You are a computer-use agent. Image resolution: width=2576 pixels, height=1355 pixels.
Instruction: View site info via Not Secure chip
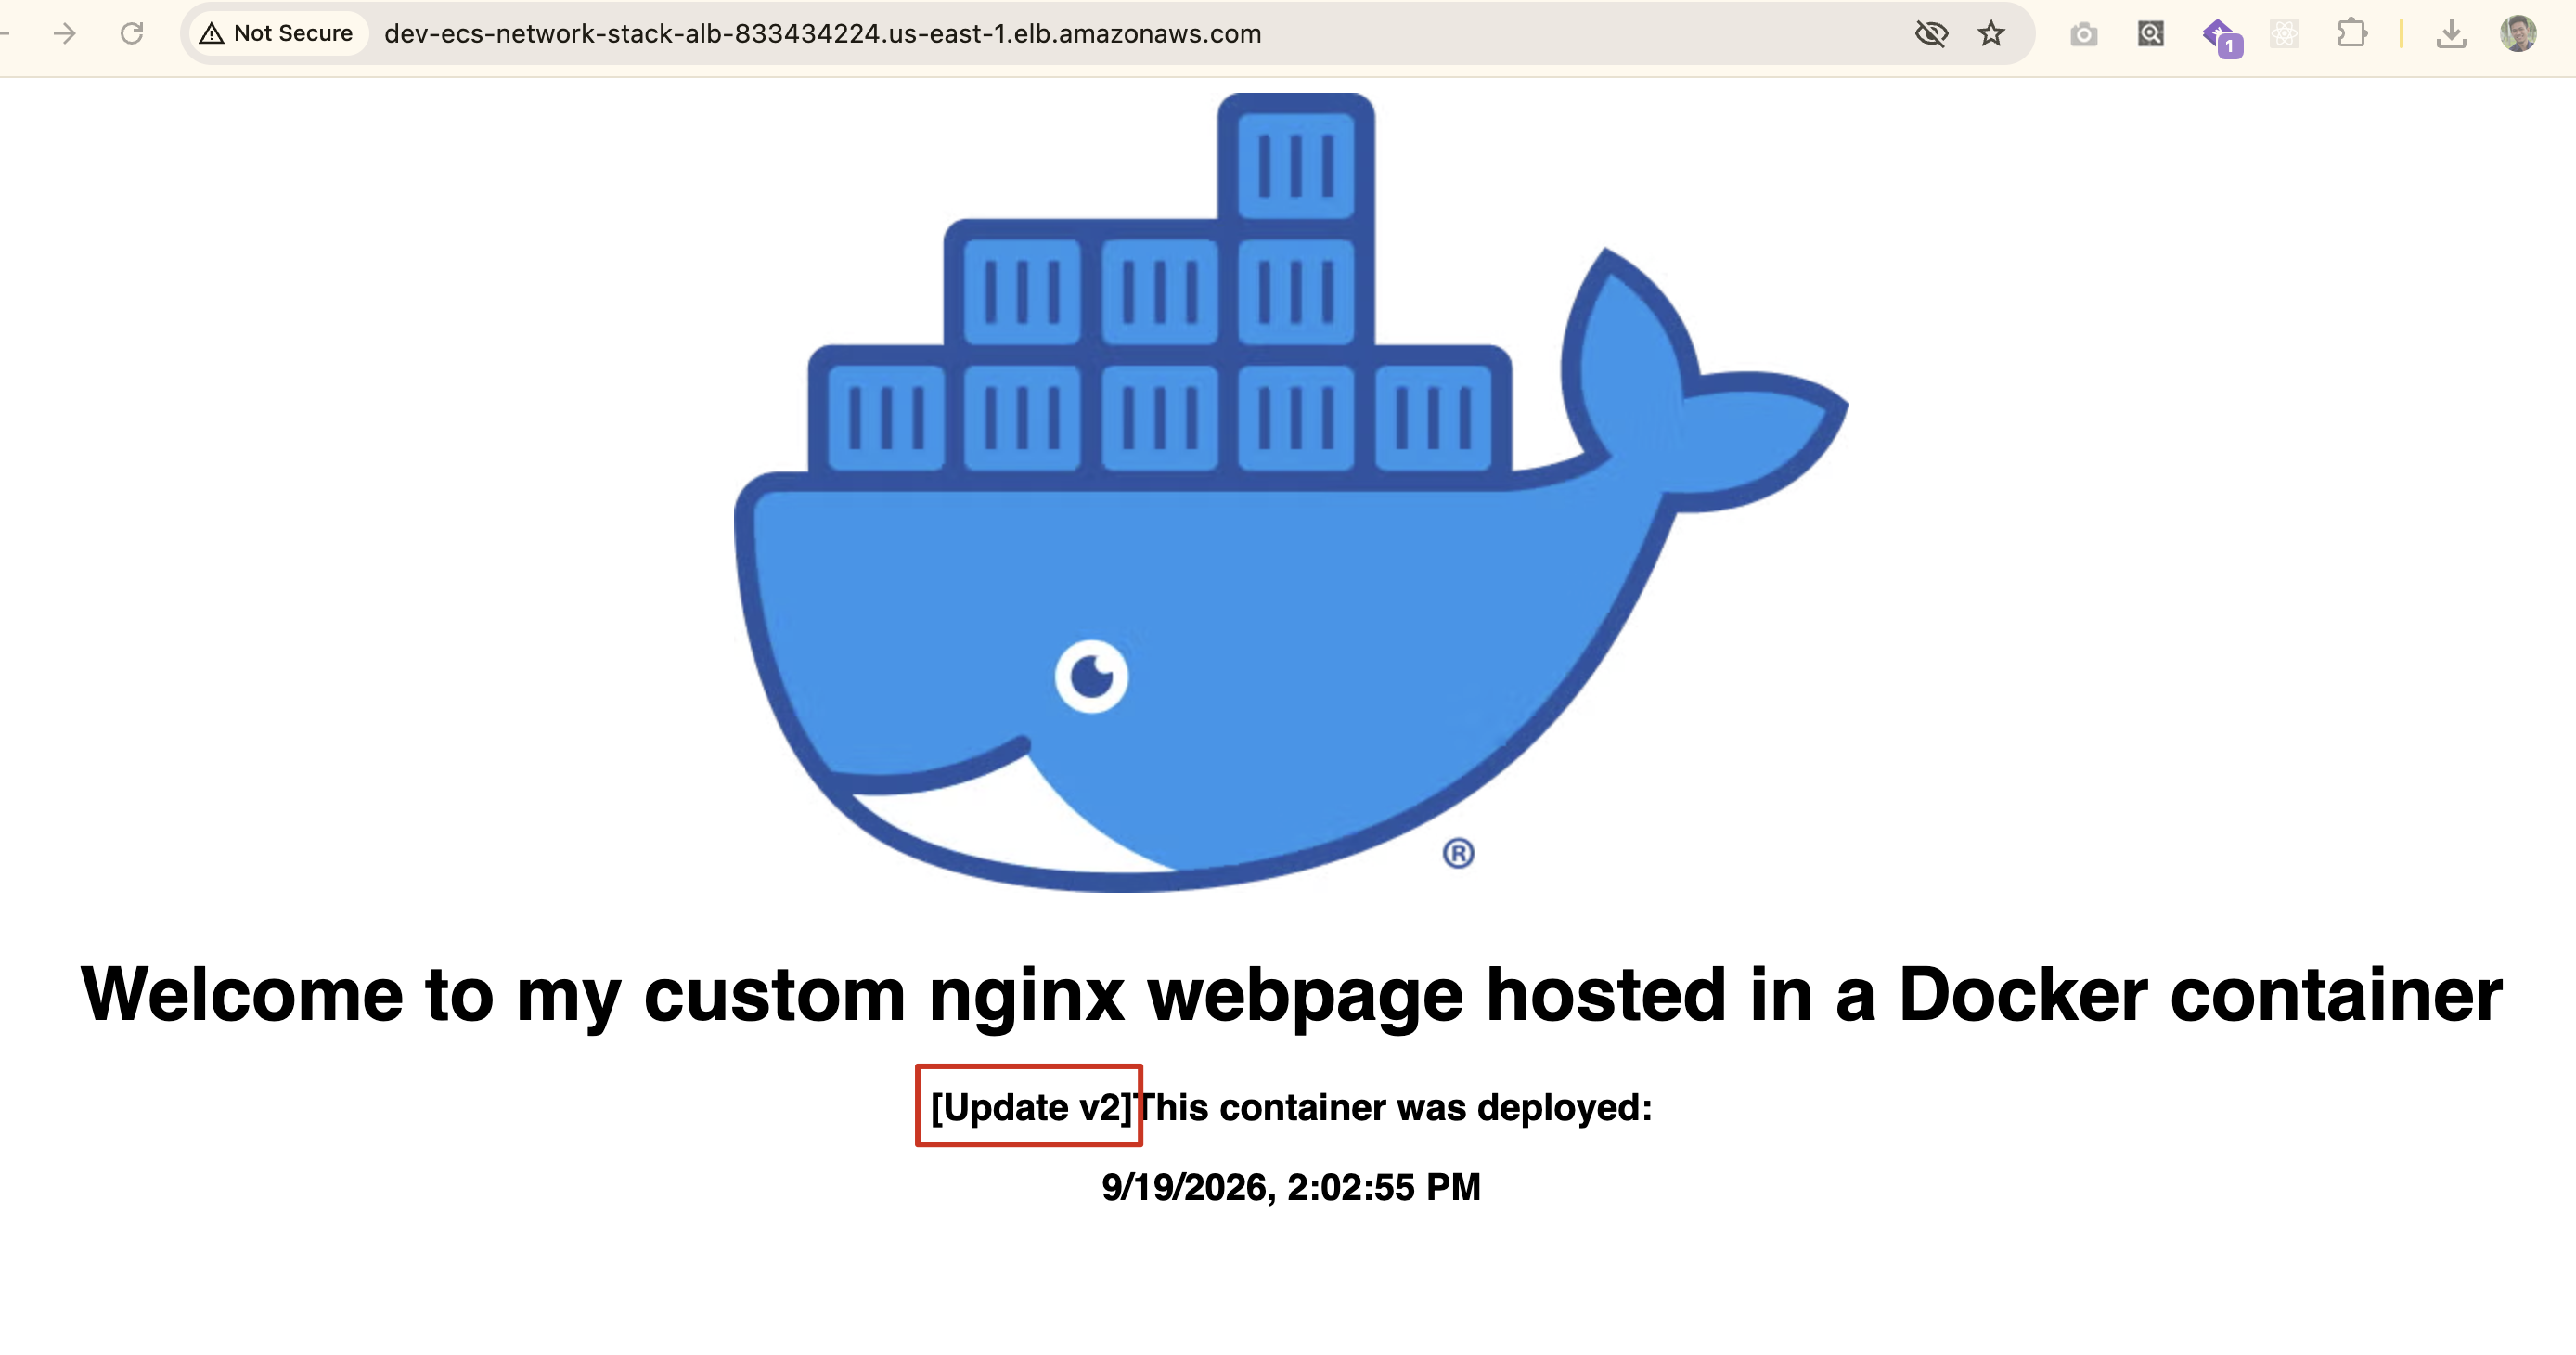pos(276,34)
